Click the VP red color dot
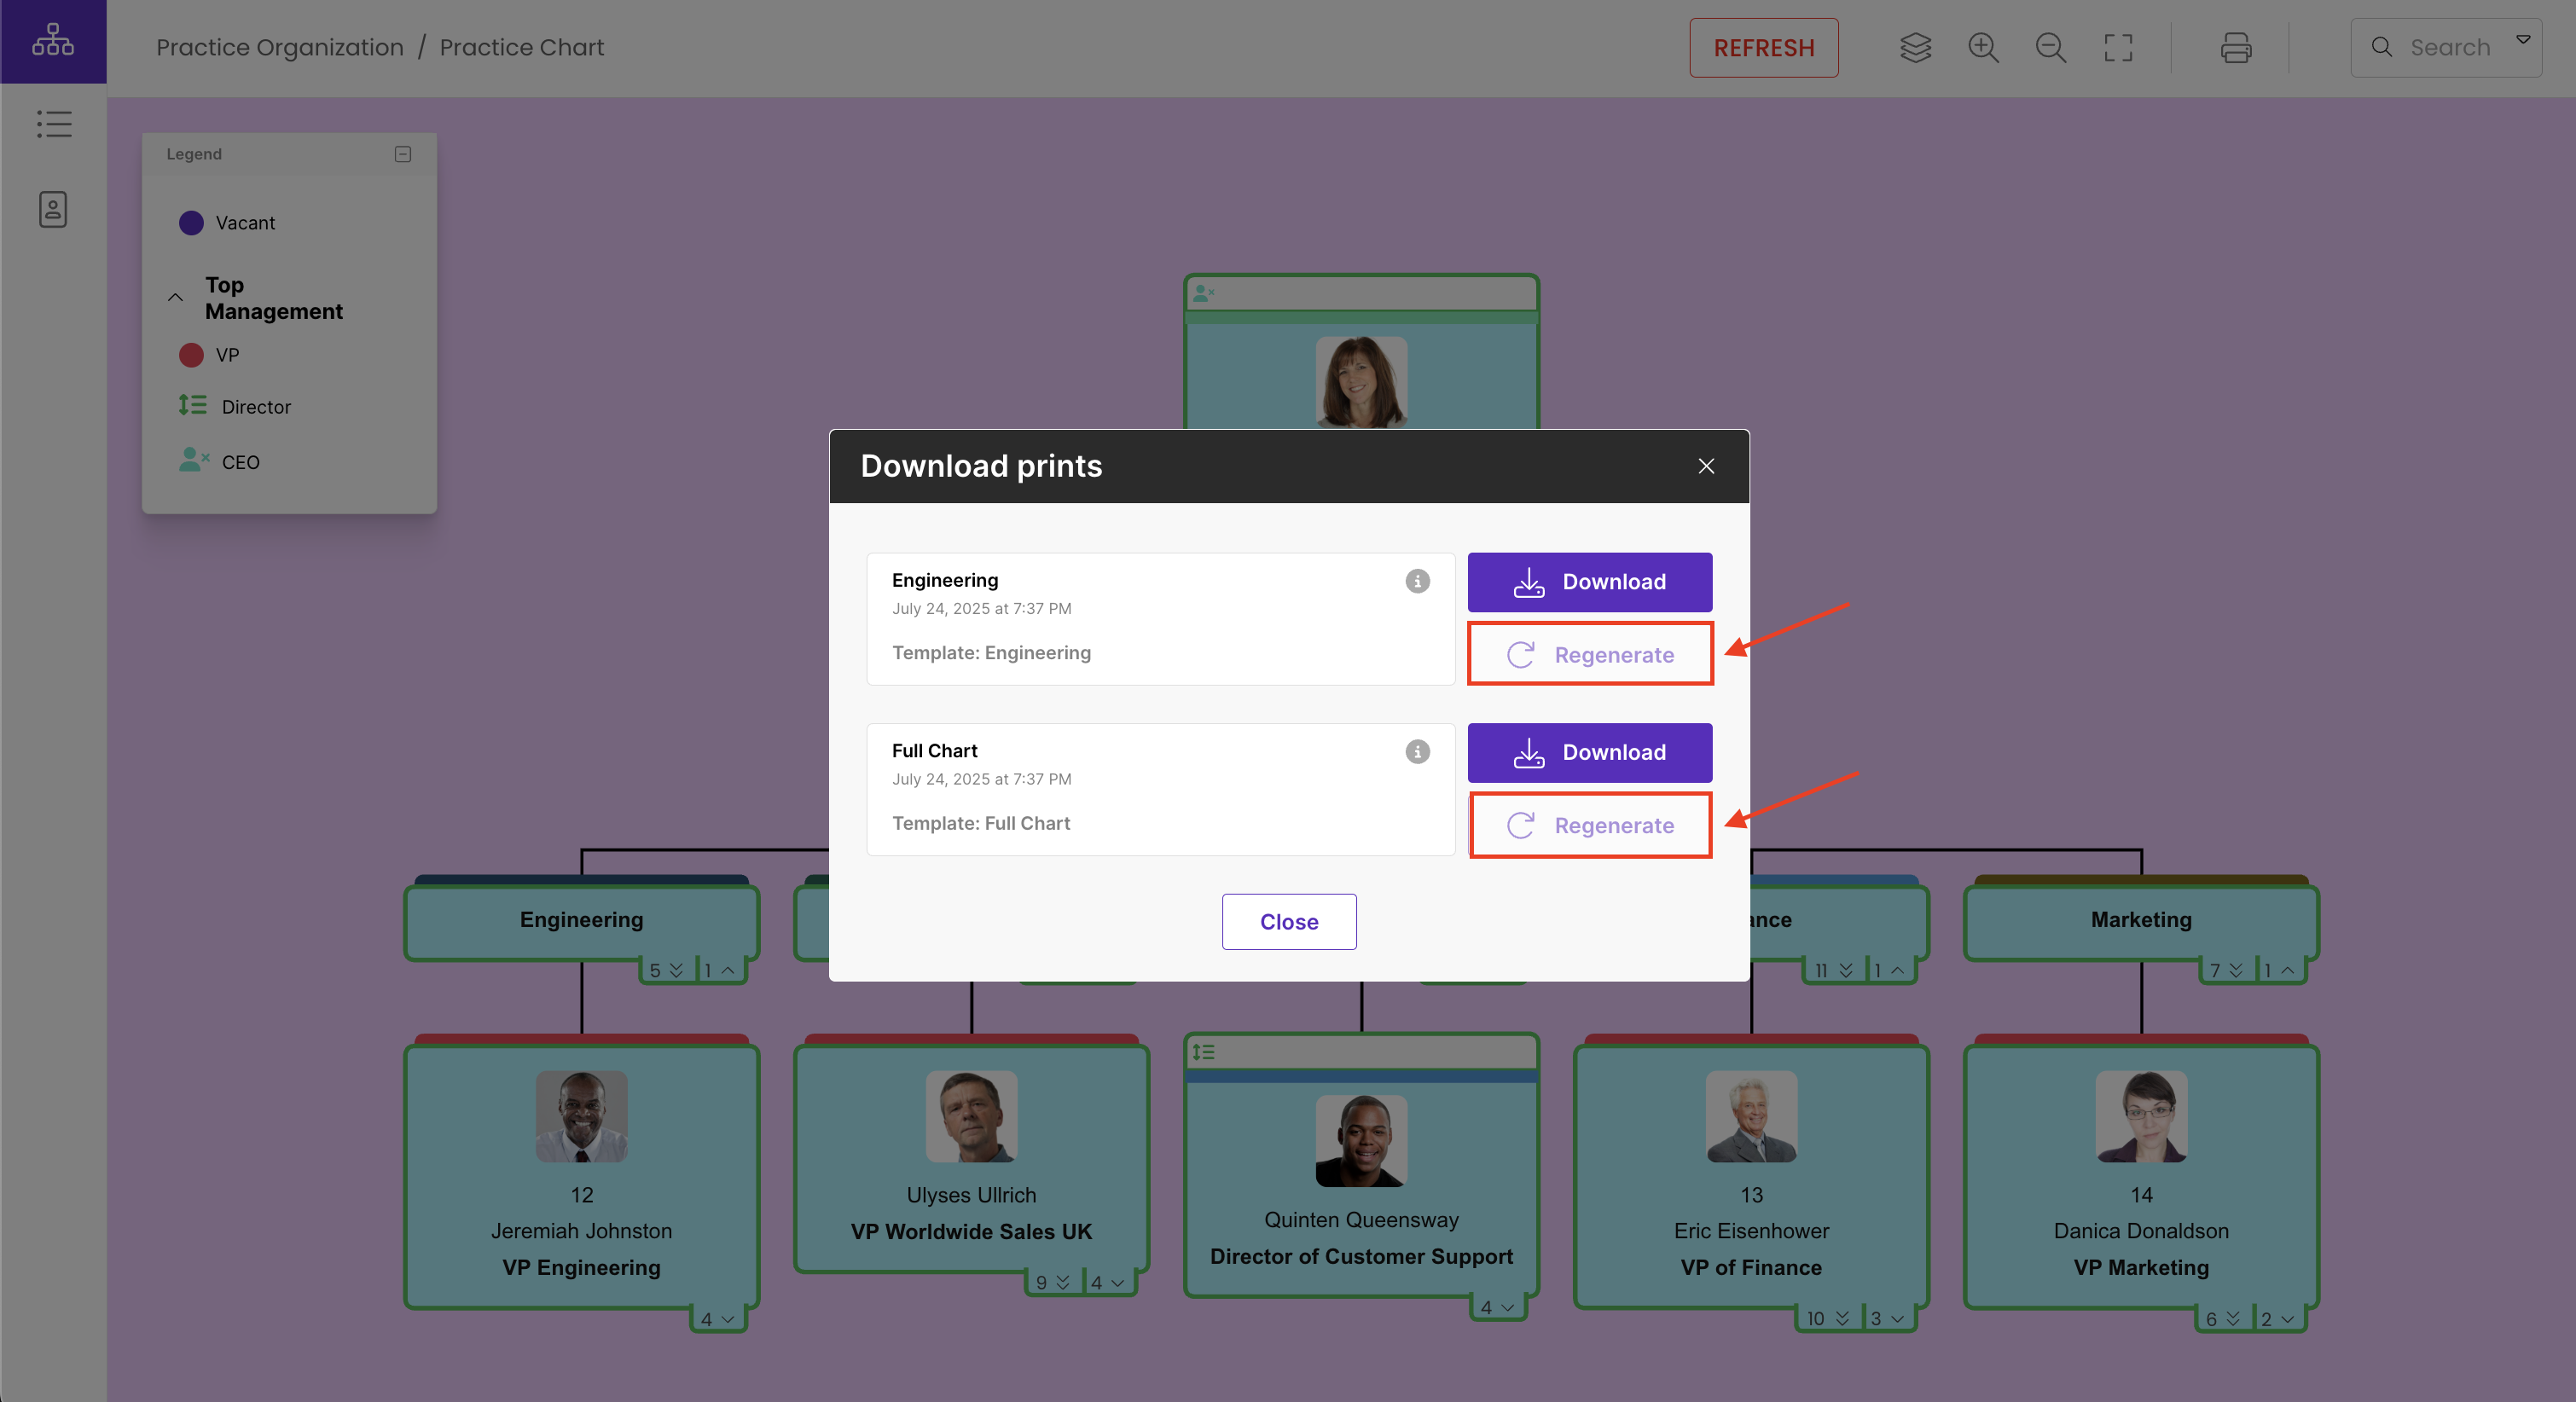Viewport: 2576px width, 1402px height. [191, 355]
